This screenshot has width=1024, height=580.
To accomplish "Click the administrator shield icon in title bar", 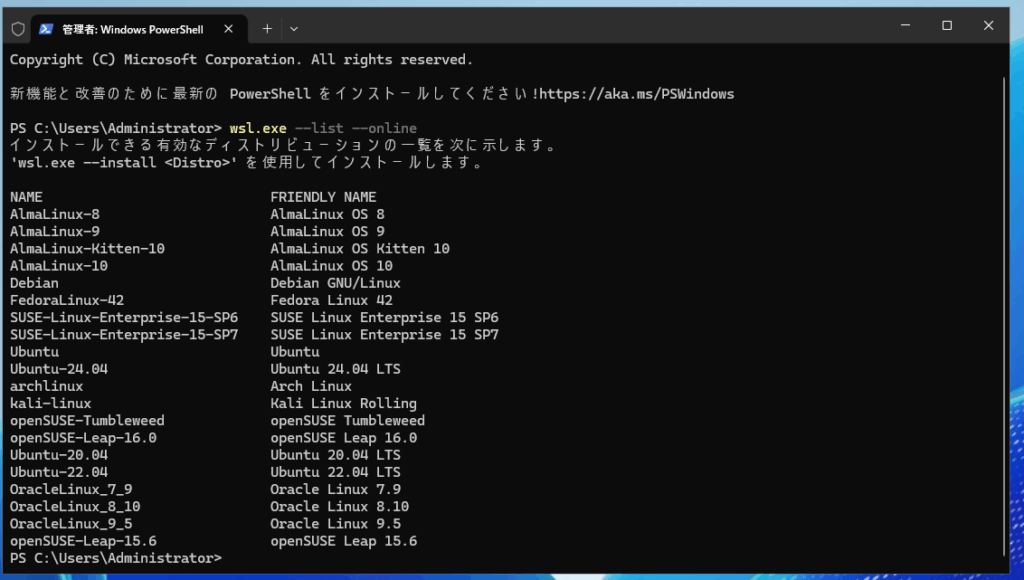I will tap(18, 29).
